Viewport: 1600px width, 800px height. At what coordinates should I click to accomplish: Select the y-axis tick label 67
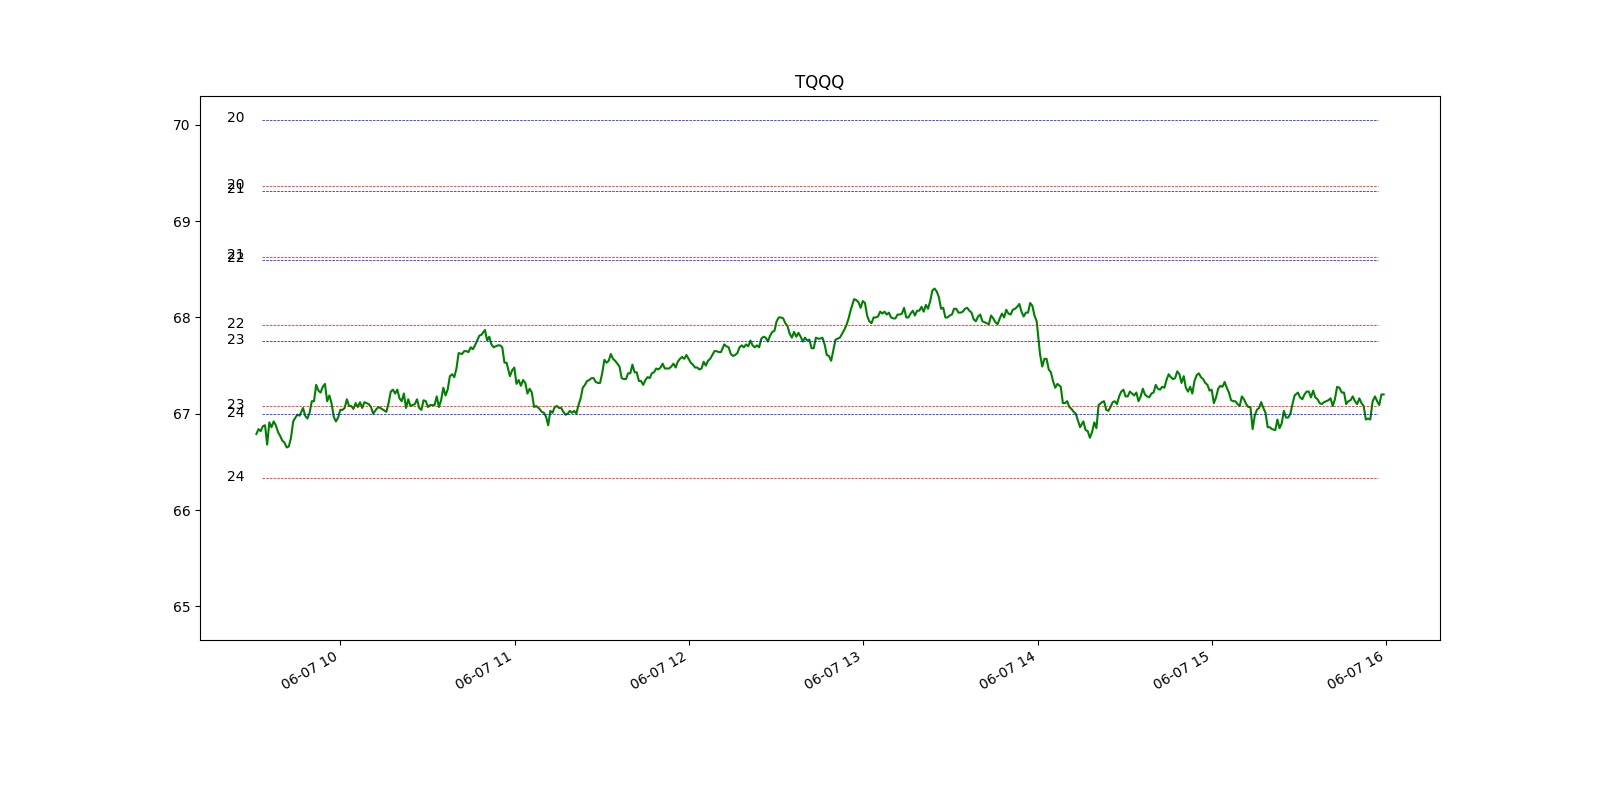click(x=181, y=414)
